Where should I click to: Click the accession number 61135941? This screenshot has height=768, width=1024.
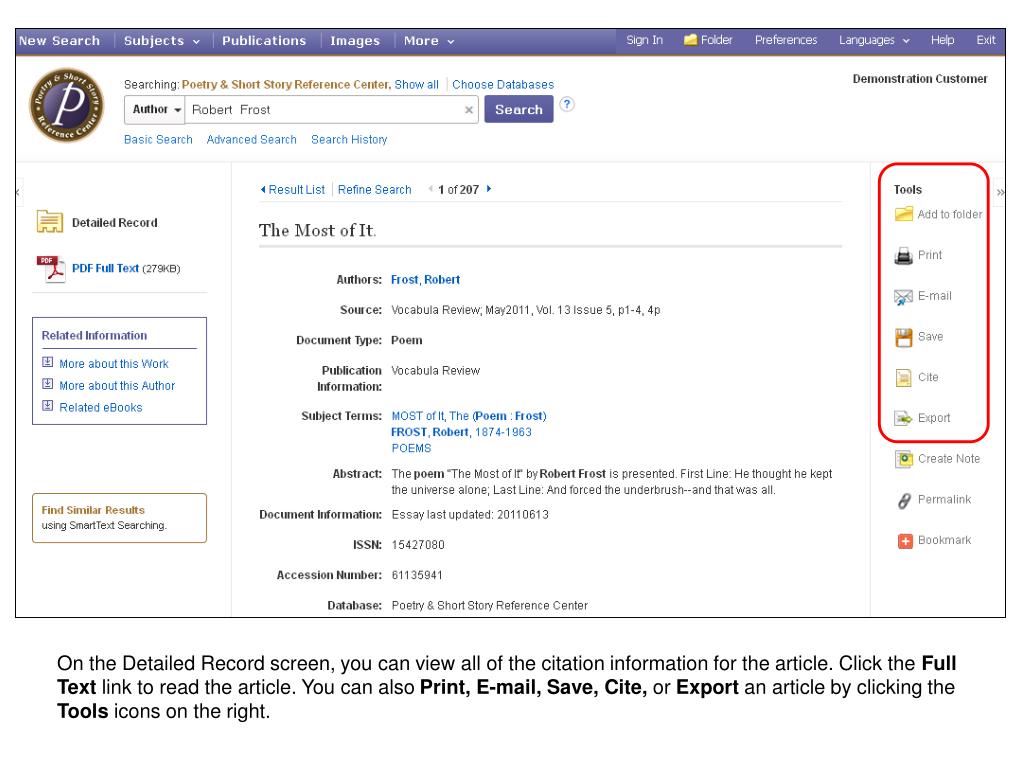pyautogui.click(x=417, y=575)
